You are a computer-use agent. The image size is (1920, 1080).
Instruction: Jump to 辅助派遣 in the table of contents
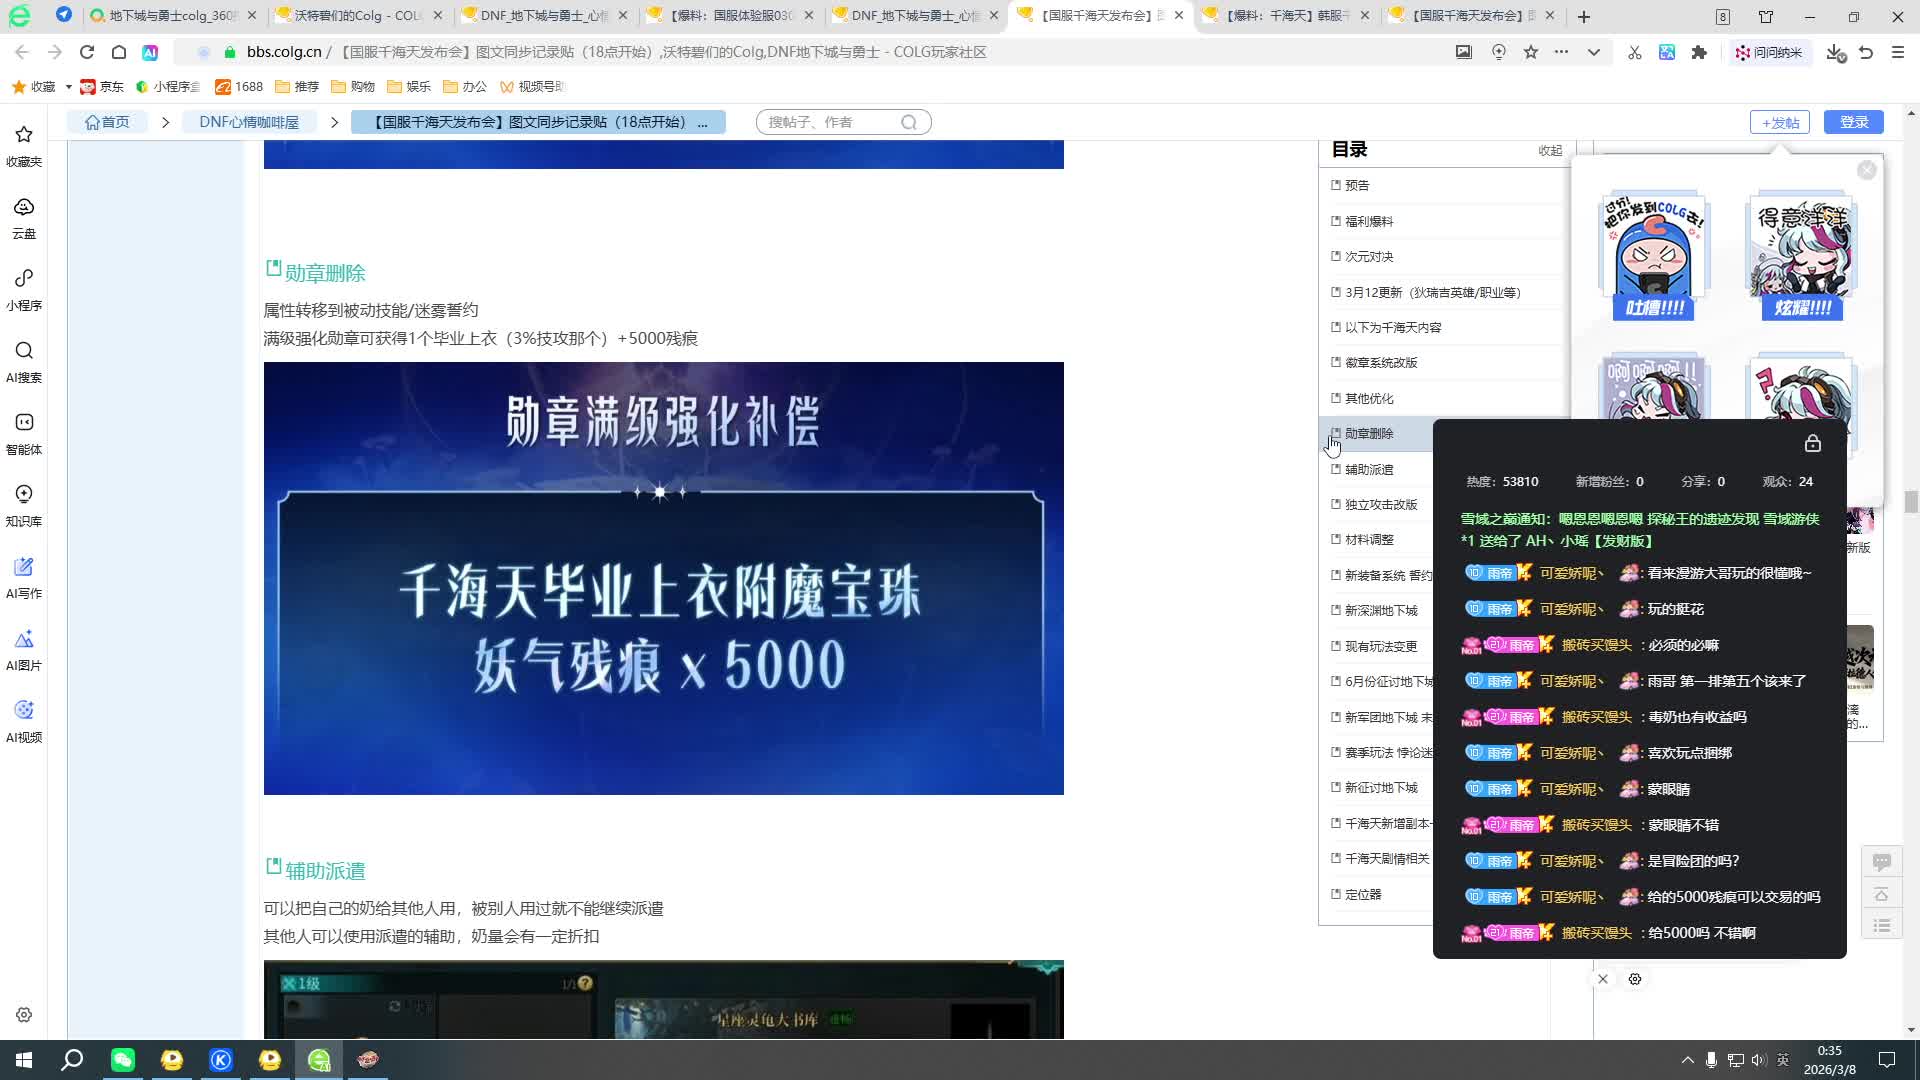pos(1368,469)
